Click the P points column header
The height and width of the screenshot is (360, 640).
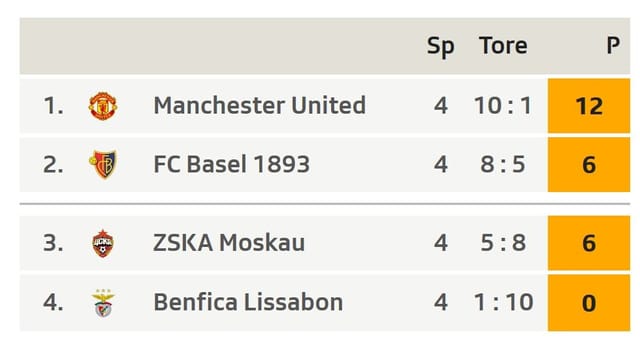click(613, 45)
